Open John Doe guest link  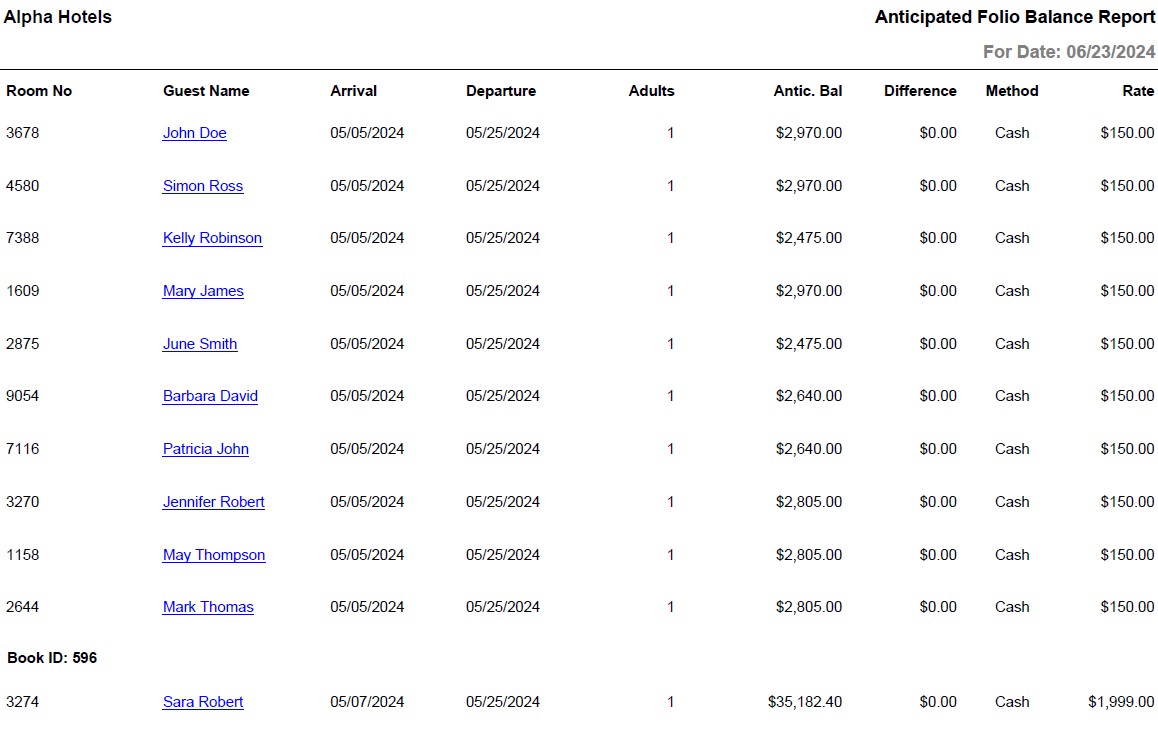click(x=194, y=133)
